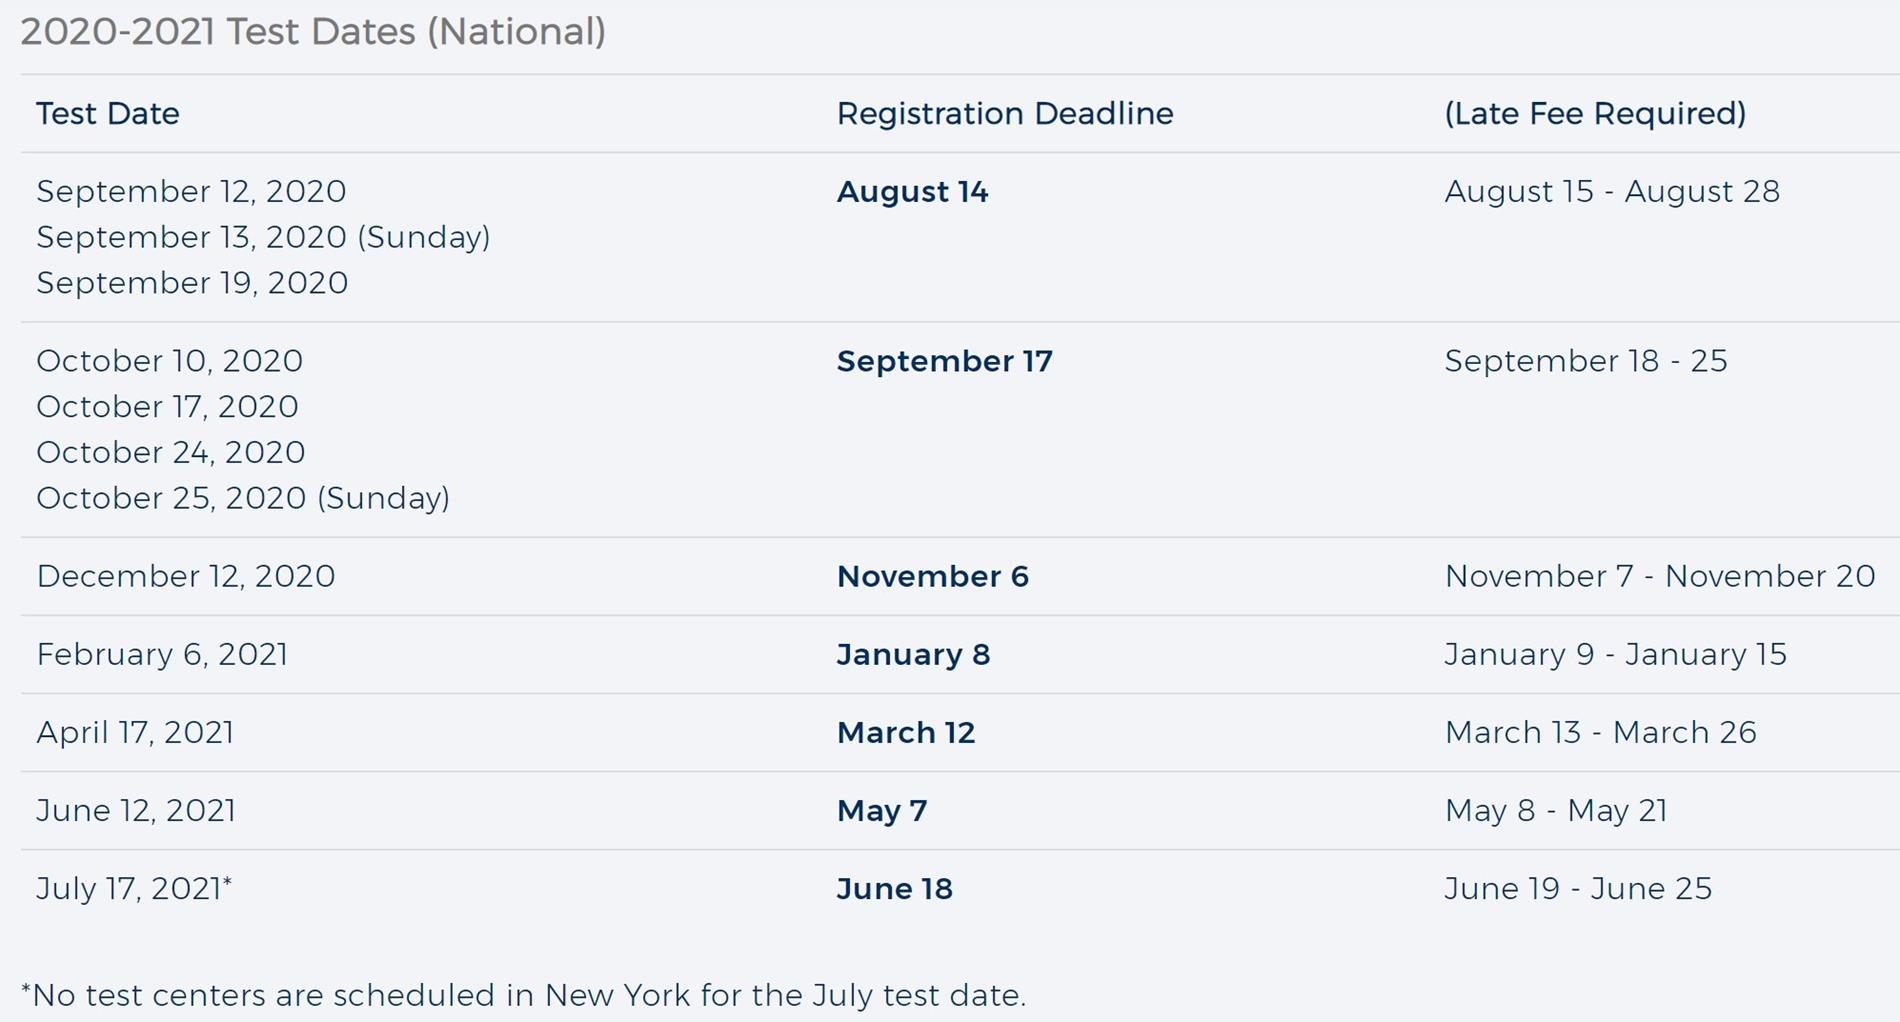Image resolution: width=1900 pixels, height=1022 pixels.
Task: Click the September 17 registration deadline
Action: coord(944,361)
